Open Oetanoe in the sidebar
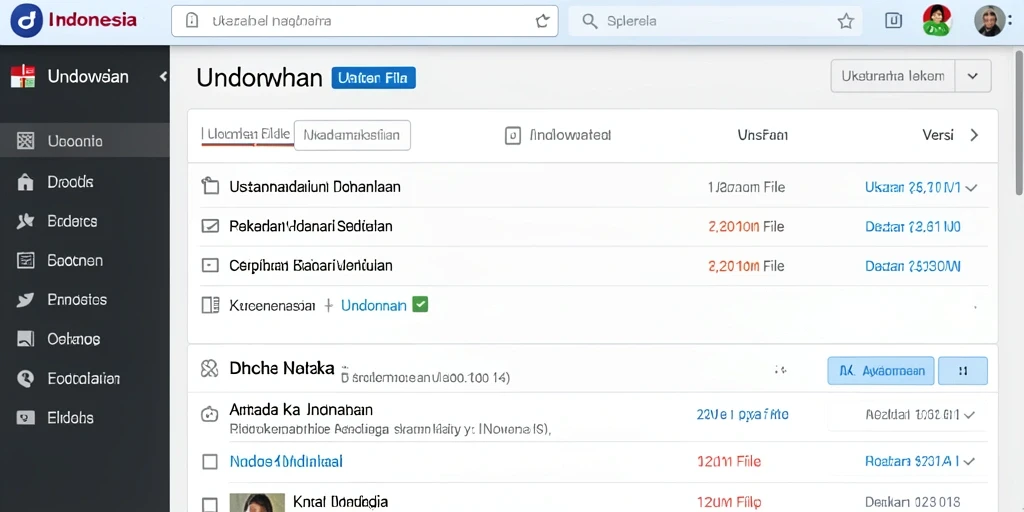This screenshot has height=512, width=1024. (x=74, y=339)
